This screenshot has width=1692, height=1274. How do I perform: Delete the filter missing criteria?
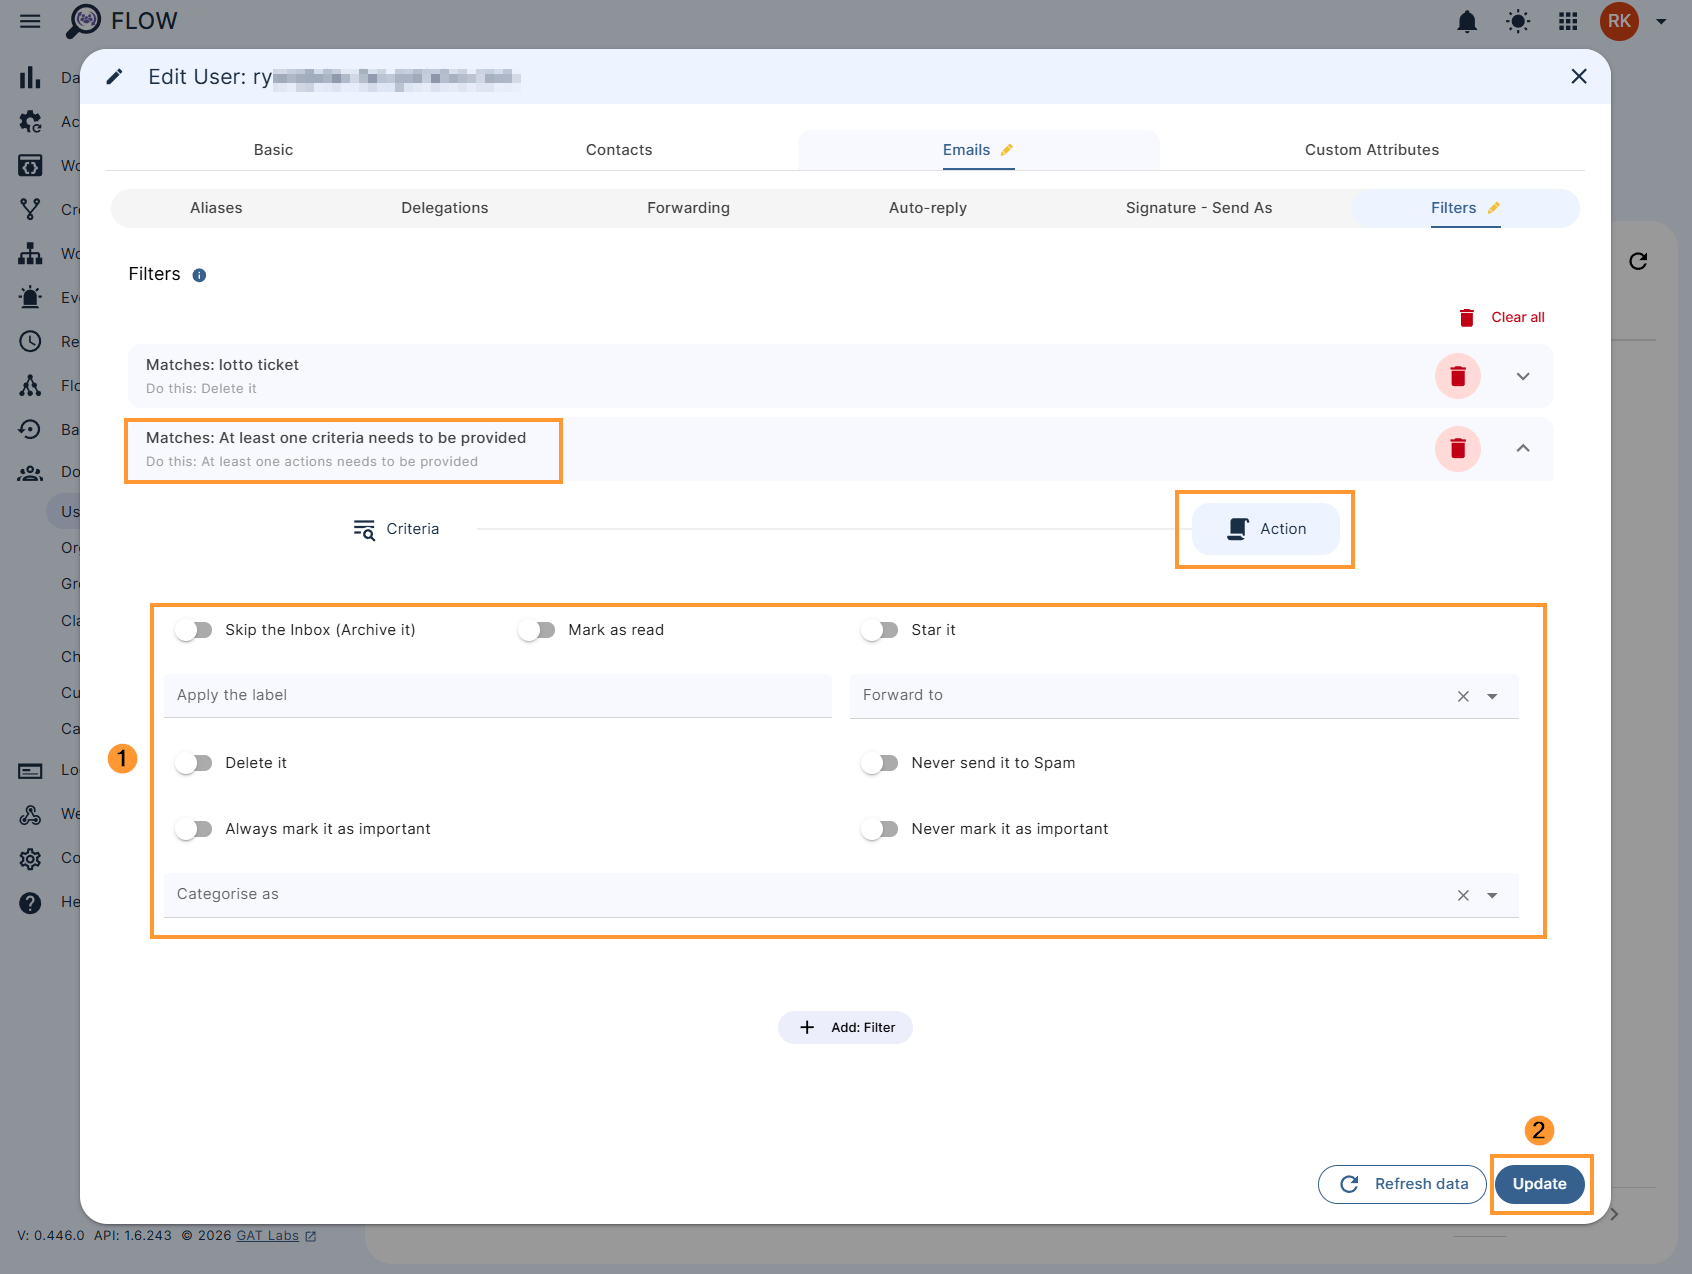coord(1458,448)
